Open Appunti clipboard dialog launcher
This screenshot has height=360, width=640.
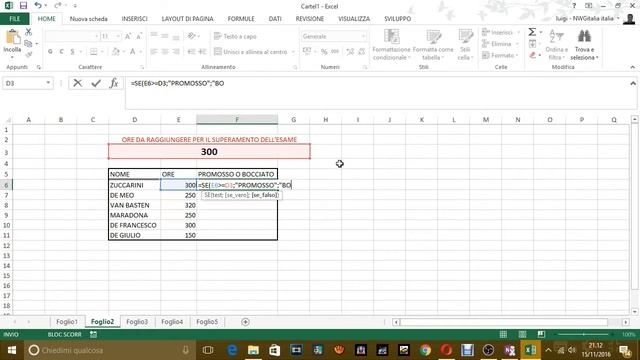tap(39, 67)
